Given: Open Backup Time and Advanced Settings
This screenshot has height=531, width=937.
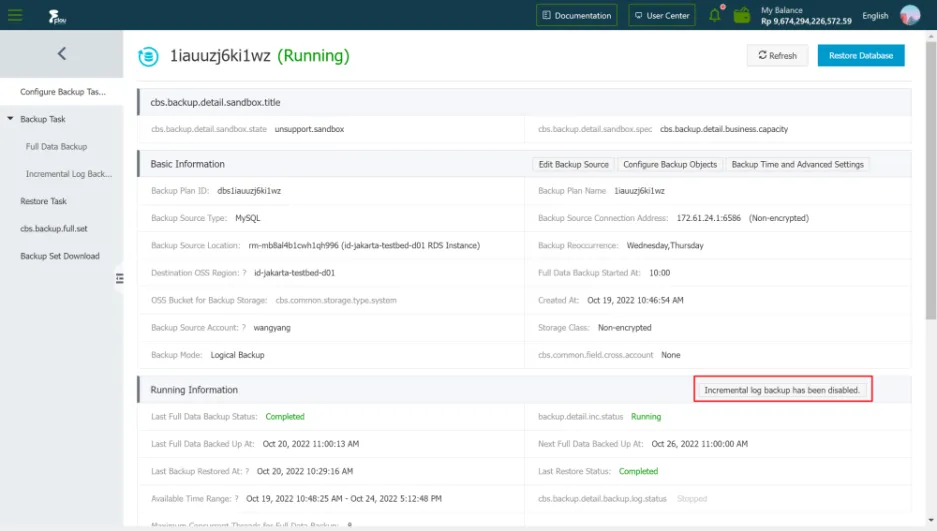Looking at the screenshot, I should tap(796, 164).
